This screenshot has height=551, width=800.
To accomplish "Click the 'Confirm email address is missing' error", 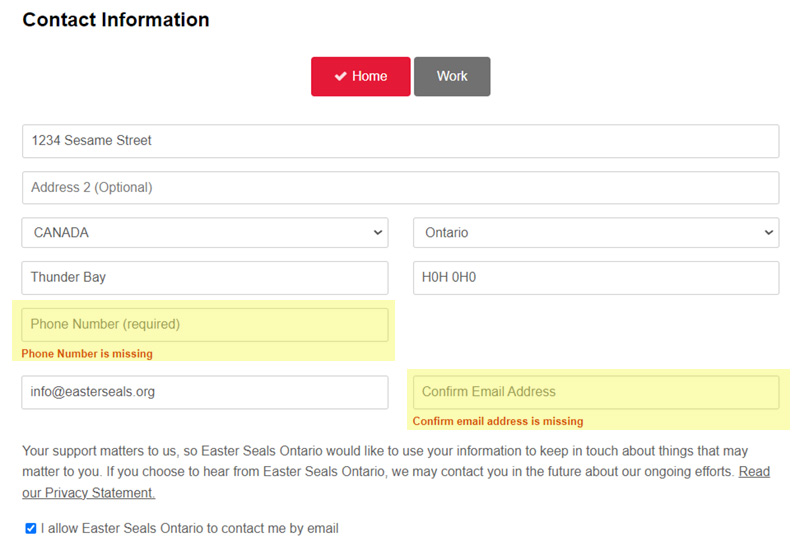I will 497,421.
